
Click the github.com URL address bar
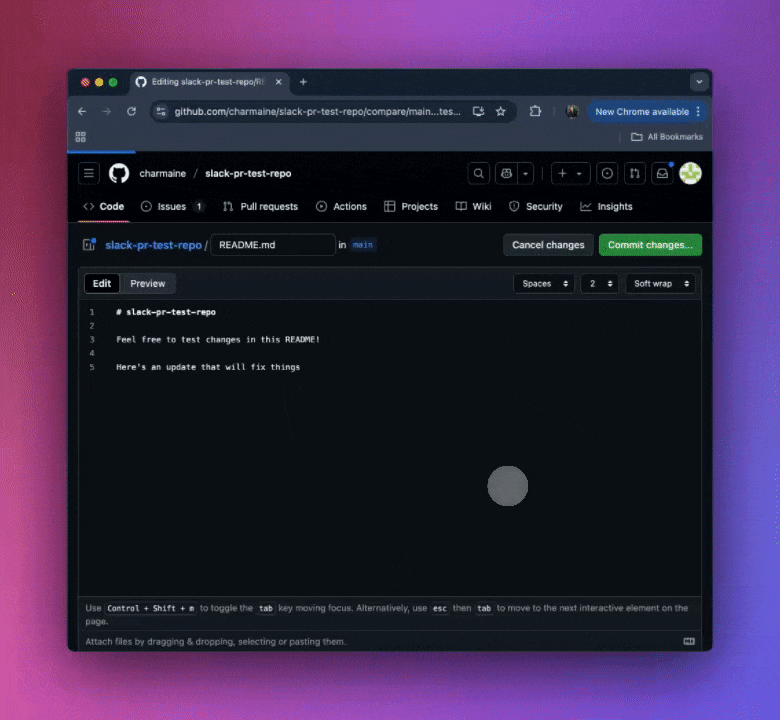(317, 111)
